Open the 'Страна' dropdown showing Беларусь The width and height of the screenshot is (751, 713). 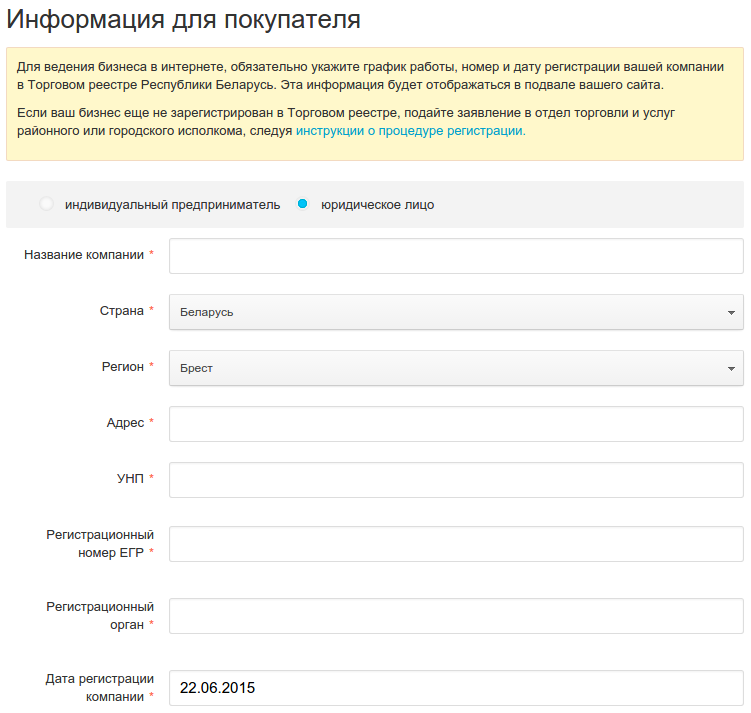click(455, 312)
